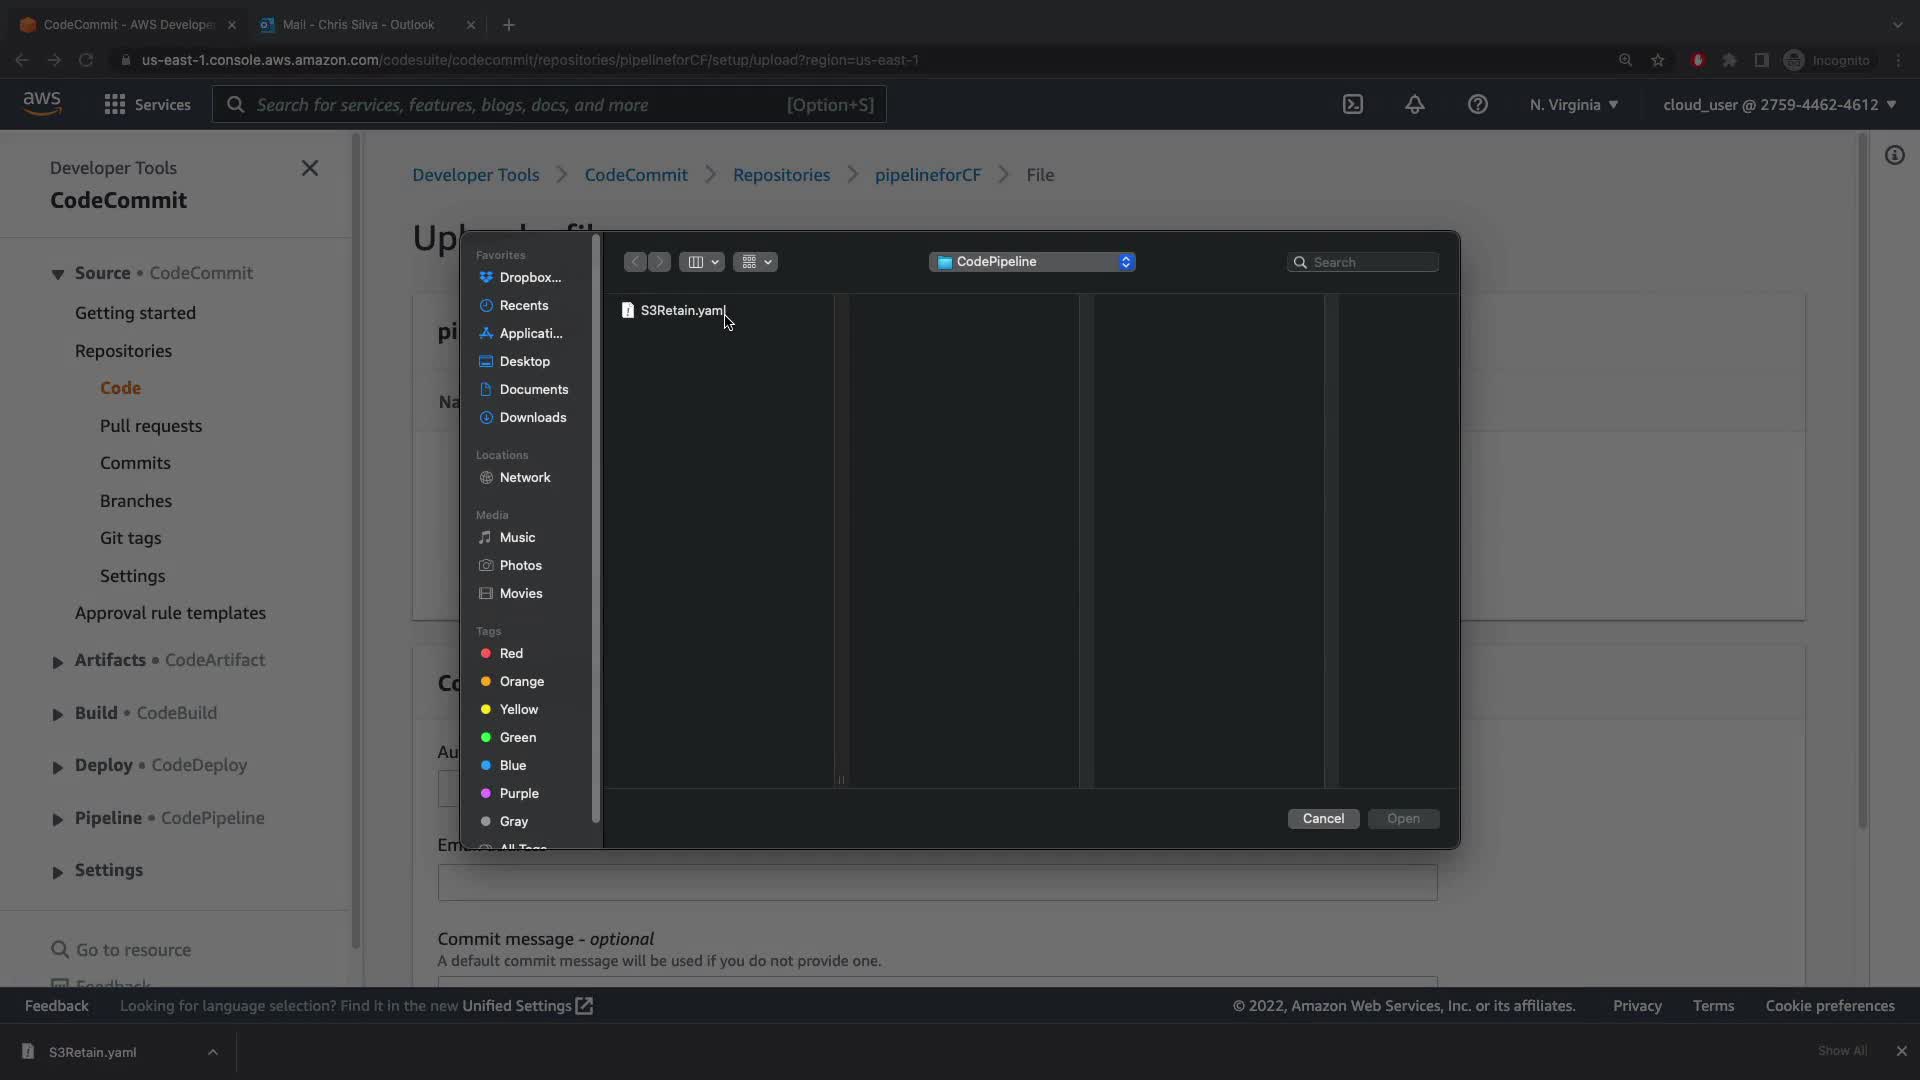Viewport: 1920px width, 1080px height.
Task: Select the S3Retain.yaml file
Action: (682, 310)
